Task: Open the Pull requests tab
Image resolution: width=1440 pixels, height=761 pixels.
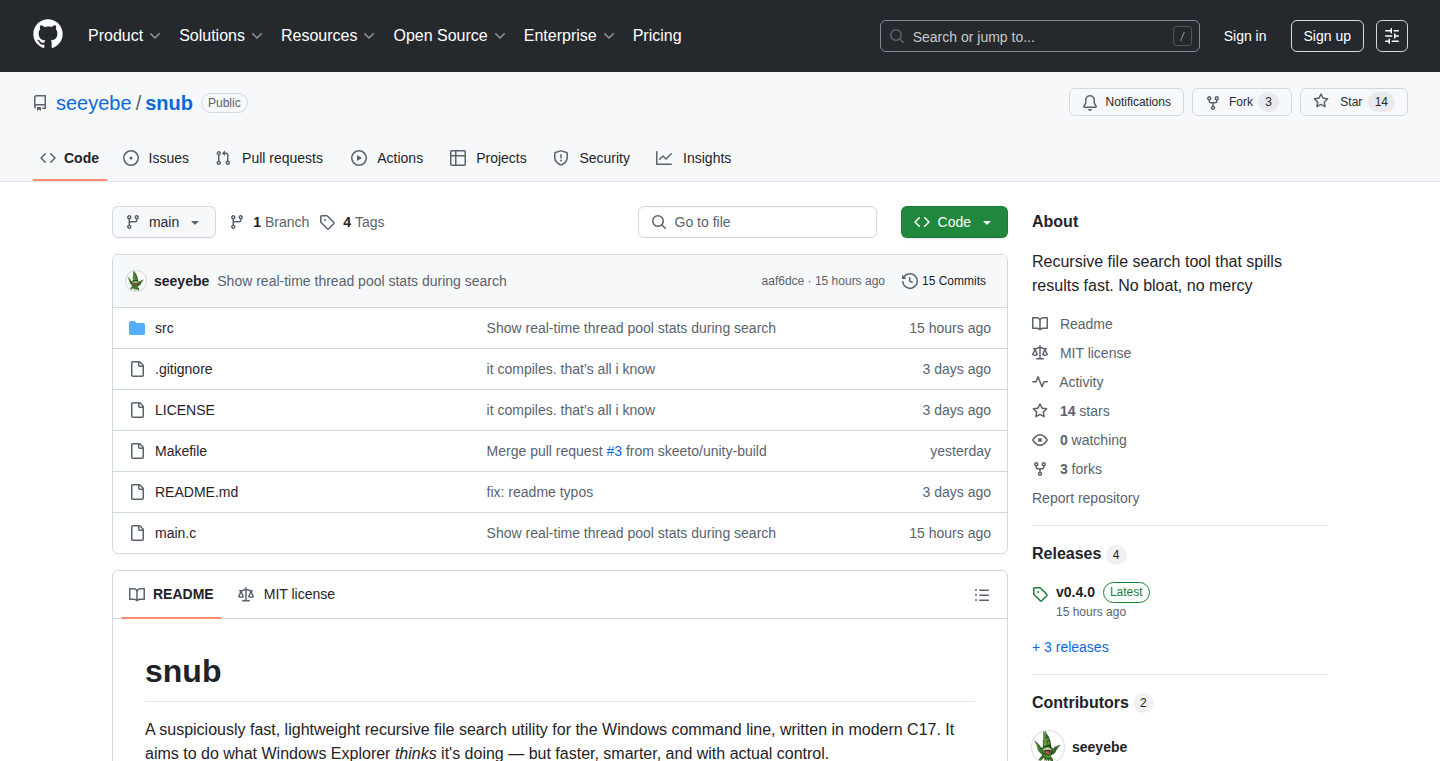Action: [269, 158]
